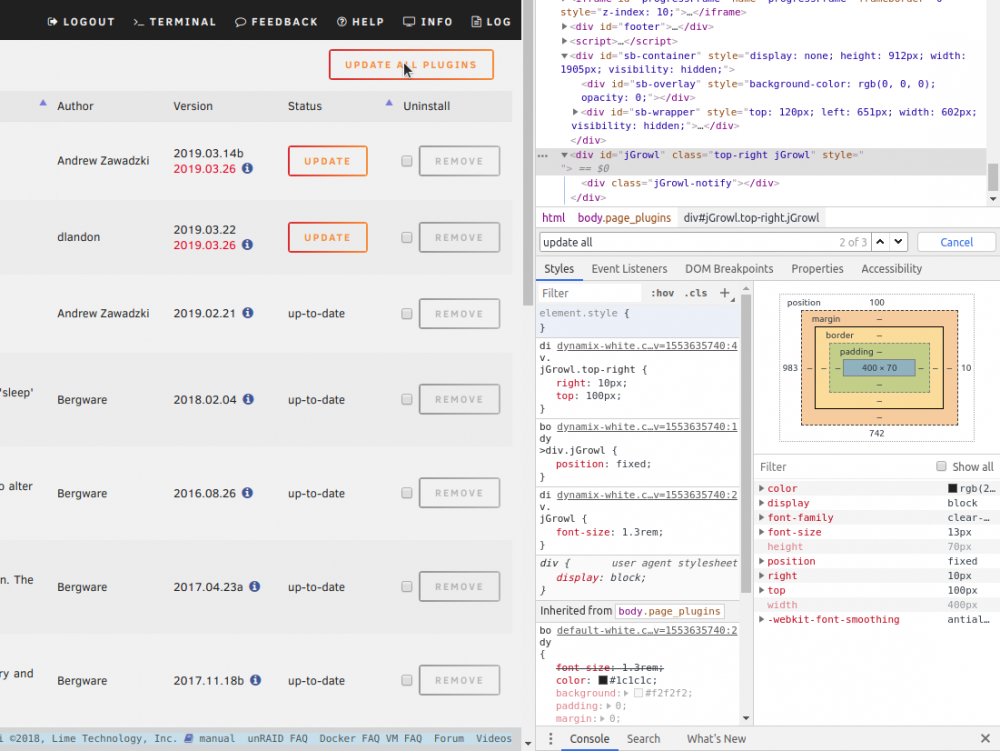The image size is (1000, 751).
Task: Expand the script node in DOM tree
Action: tap(564, 41)
